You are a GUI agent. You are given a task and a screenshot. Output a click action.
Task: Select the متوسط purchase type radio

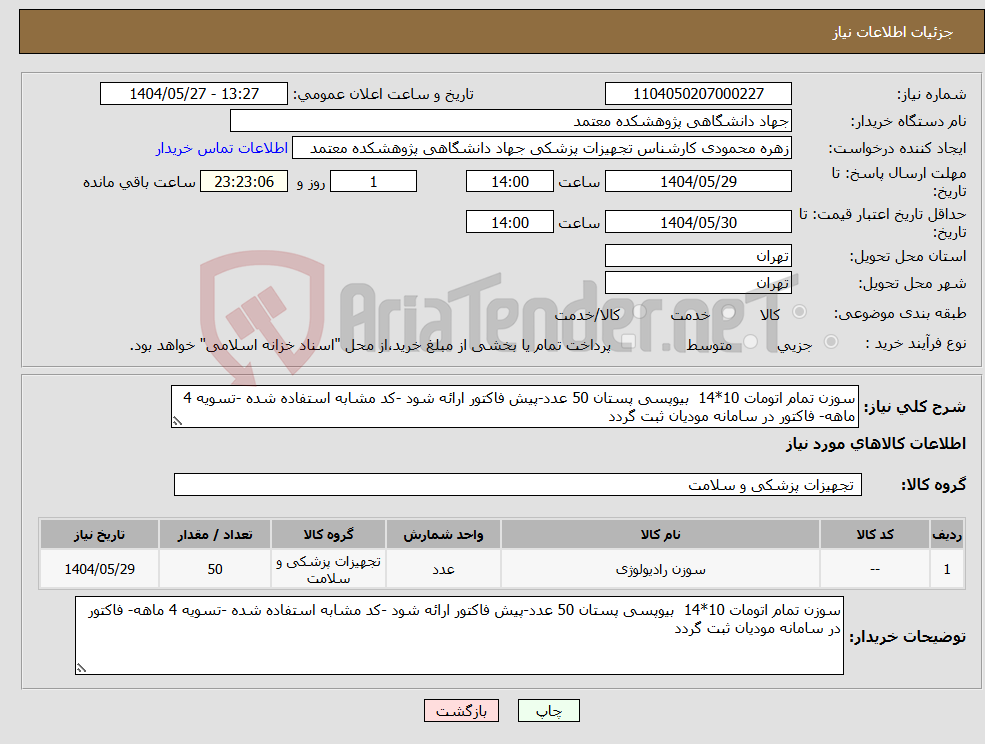click(x=751, y=341)
